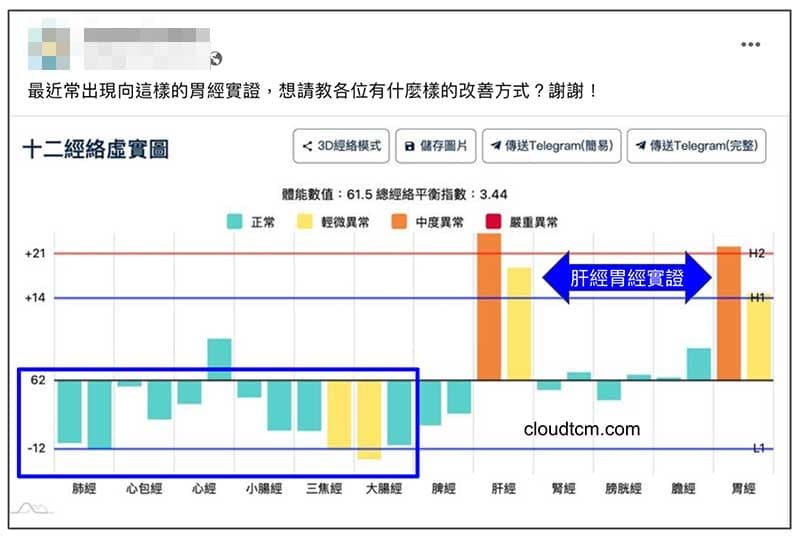Click the 儲存圖片 save button
800x538 pixels.
click(x=435, y=146)
